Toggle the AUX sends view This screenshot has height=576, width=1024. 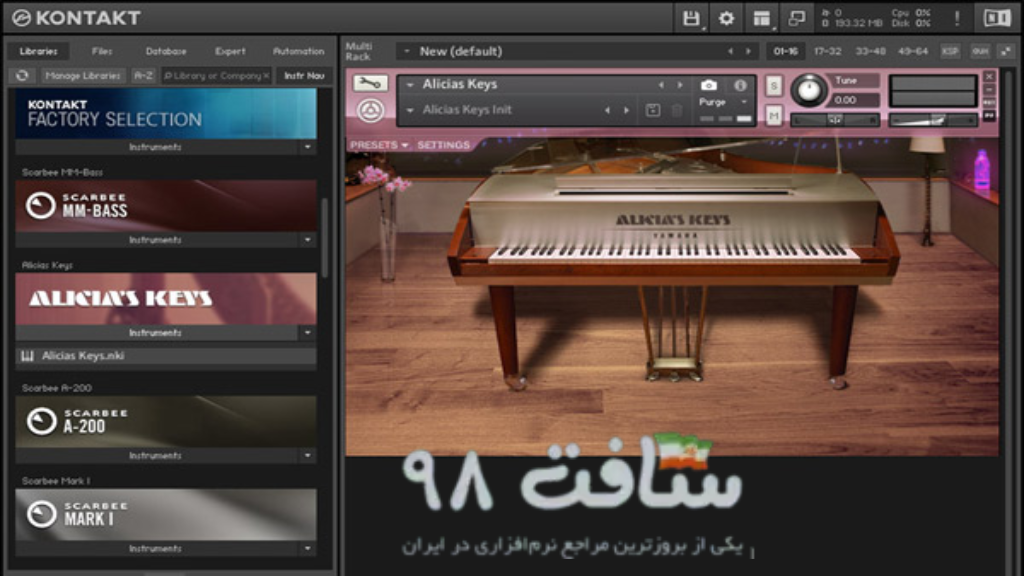(x=980, y=51)
